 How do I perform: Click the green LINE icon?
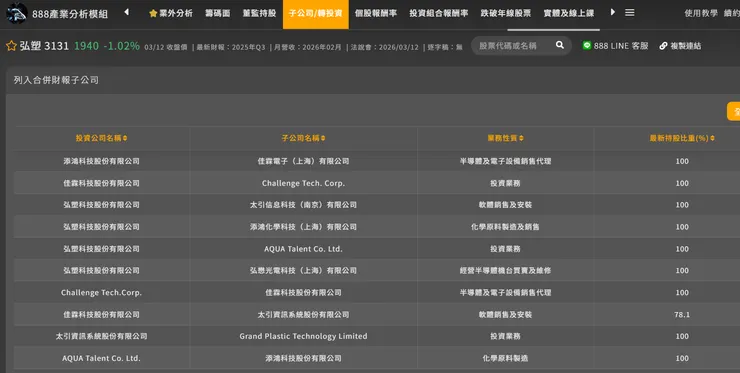tap(587, 45)
